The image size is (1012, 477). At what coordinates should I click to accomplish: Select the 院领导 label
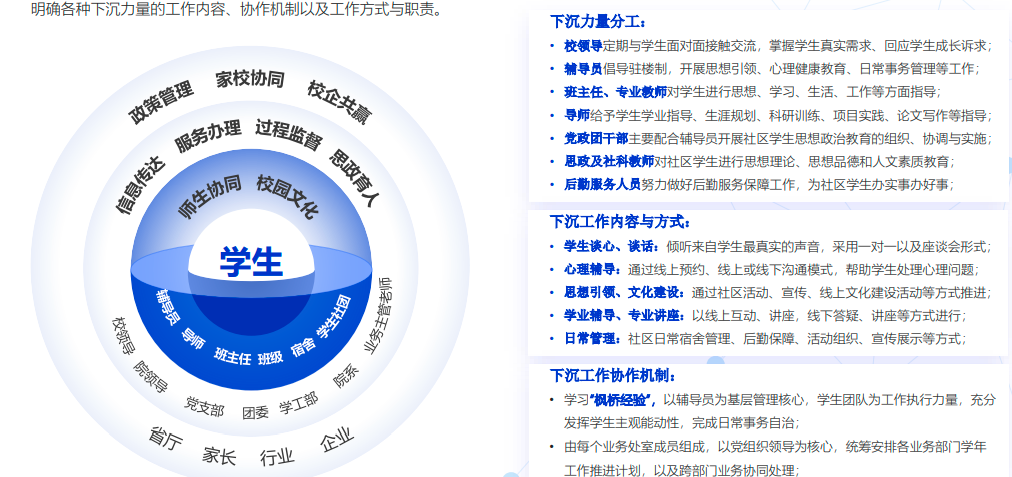tap(150, 377)
